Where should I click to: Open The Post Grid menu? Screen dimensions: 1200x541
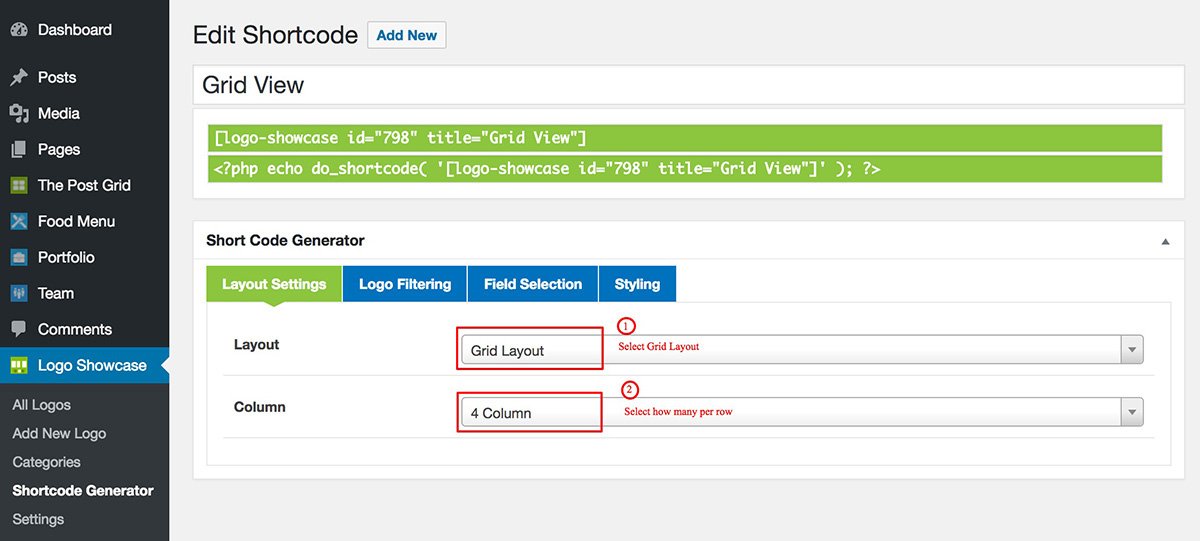tap(84, 185)
